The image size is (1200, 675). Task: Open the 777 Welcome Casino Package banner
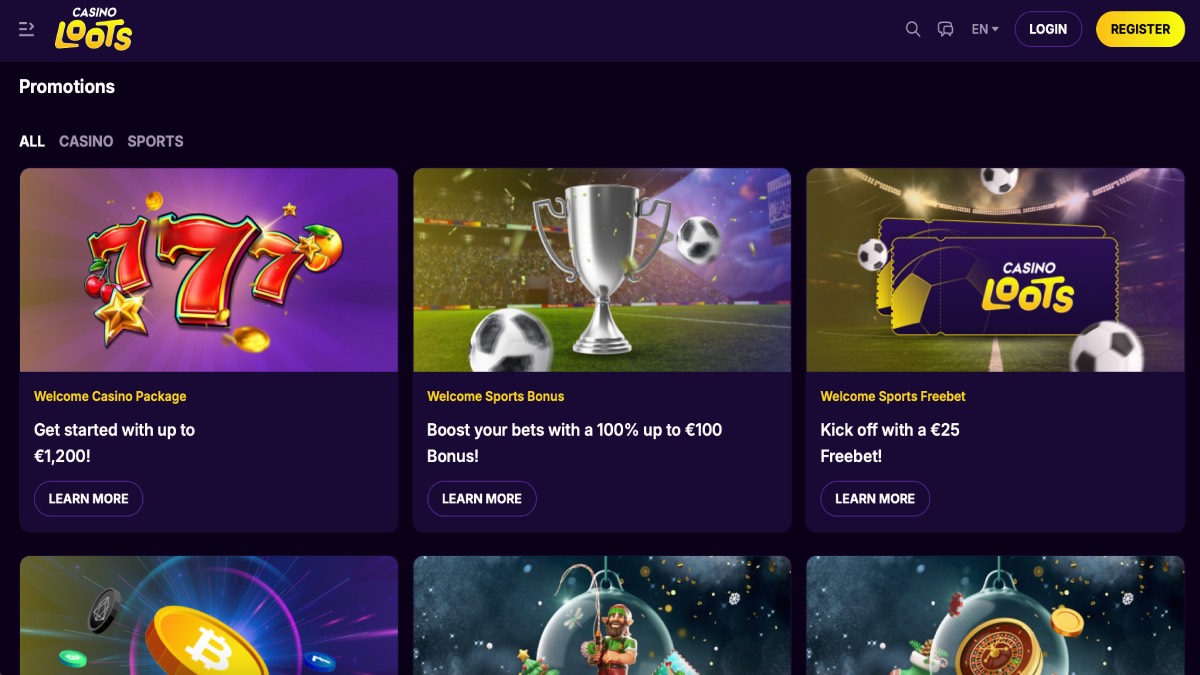point(209,270)
